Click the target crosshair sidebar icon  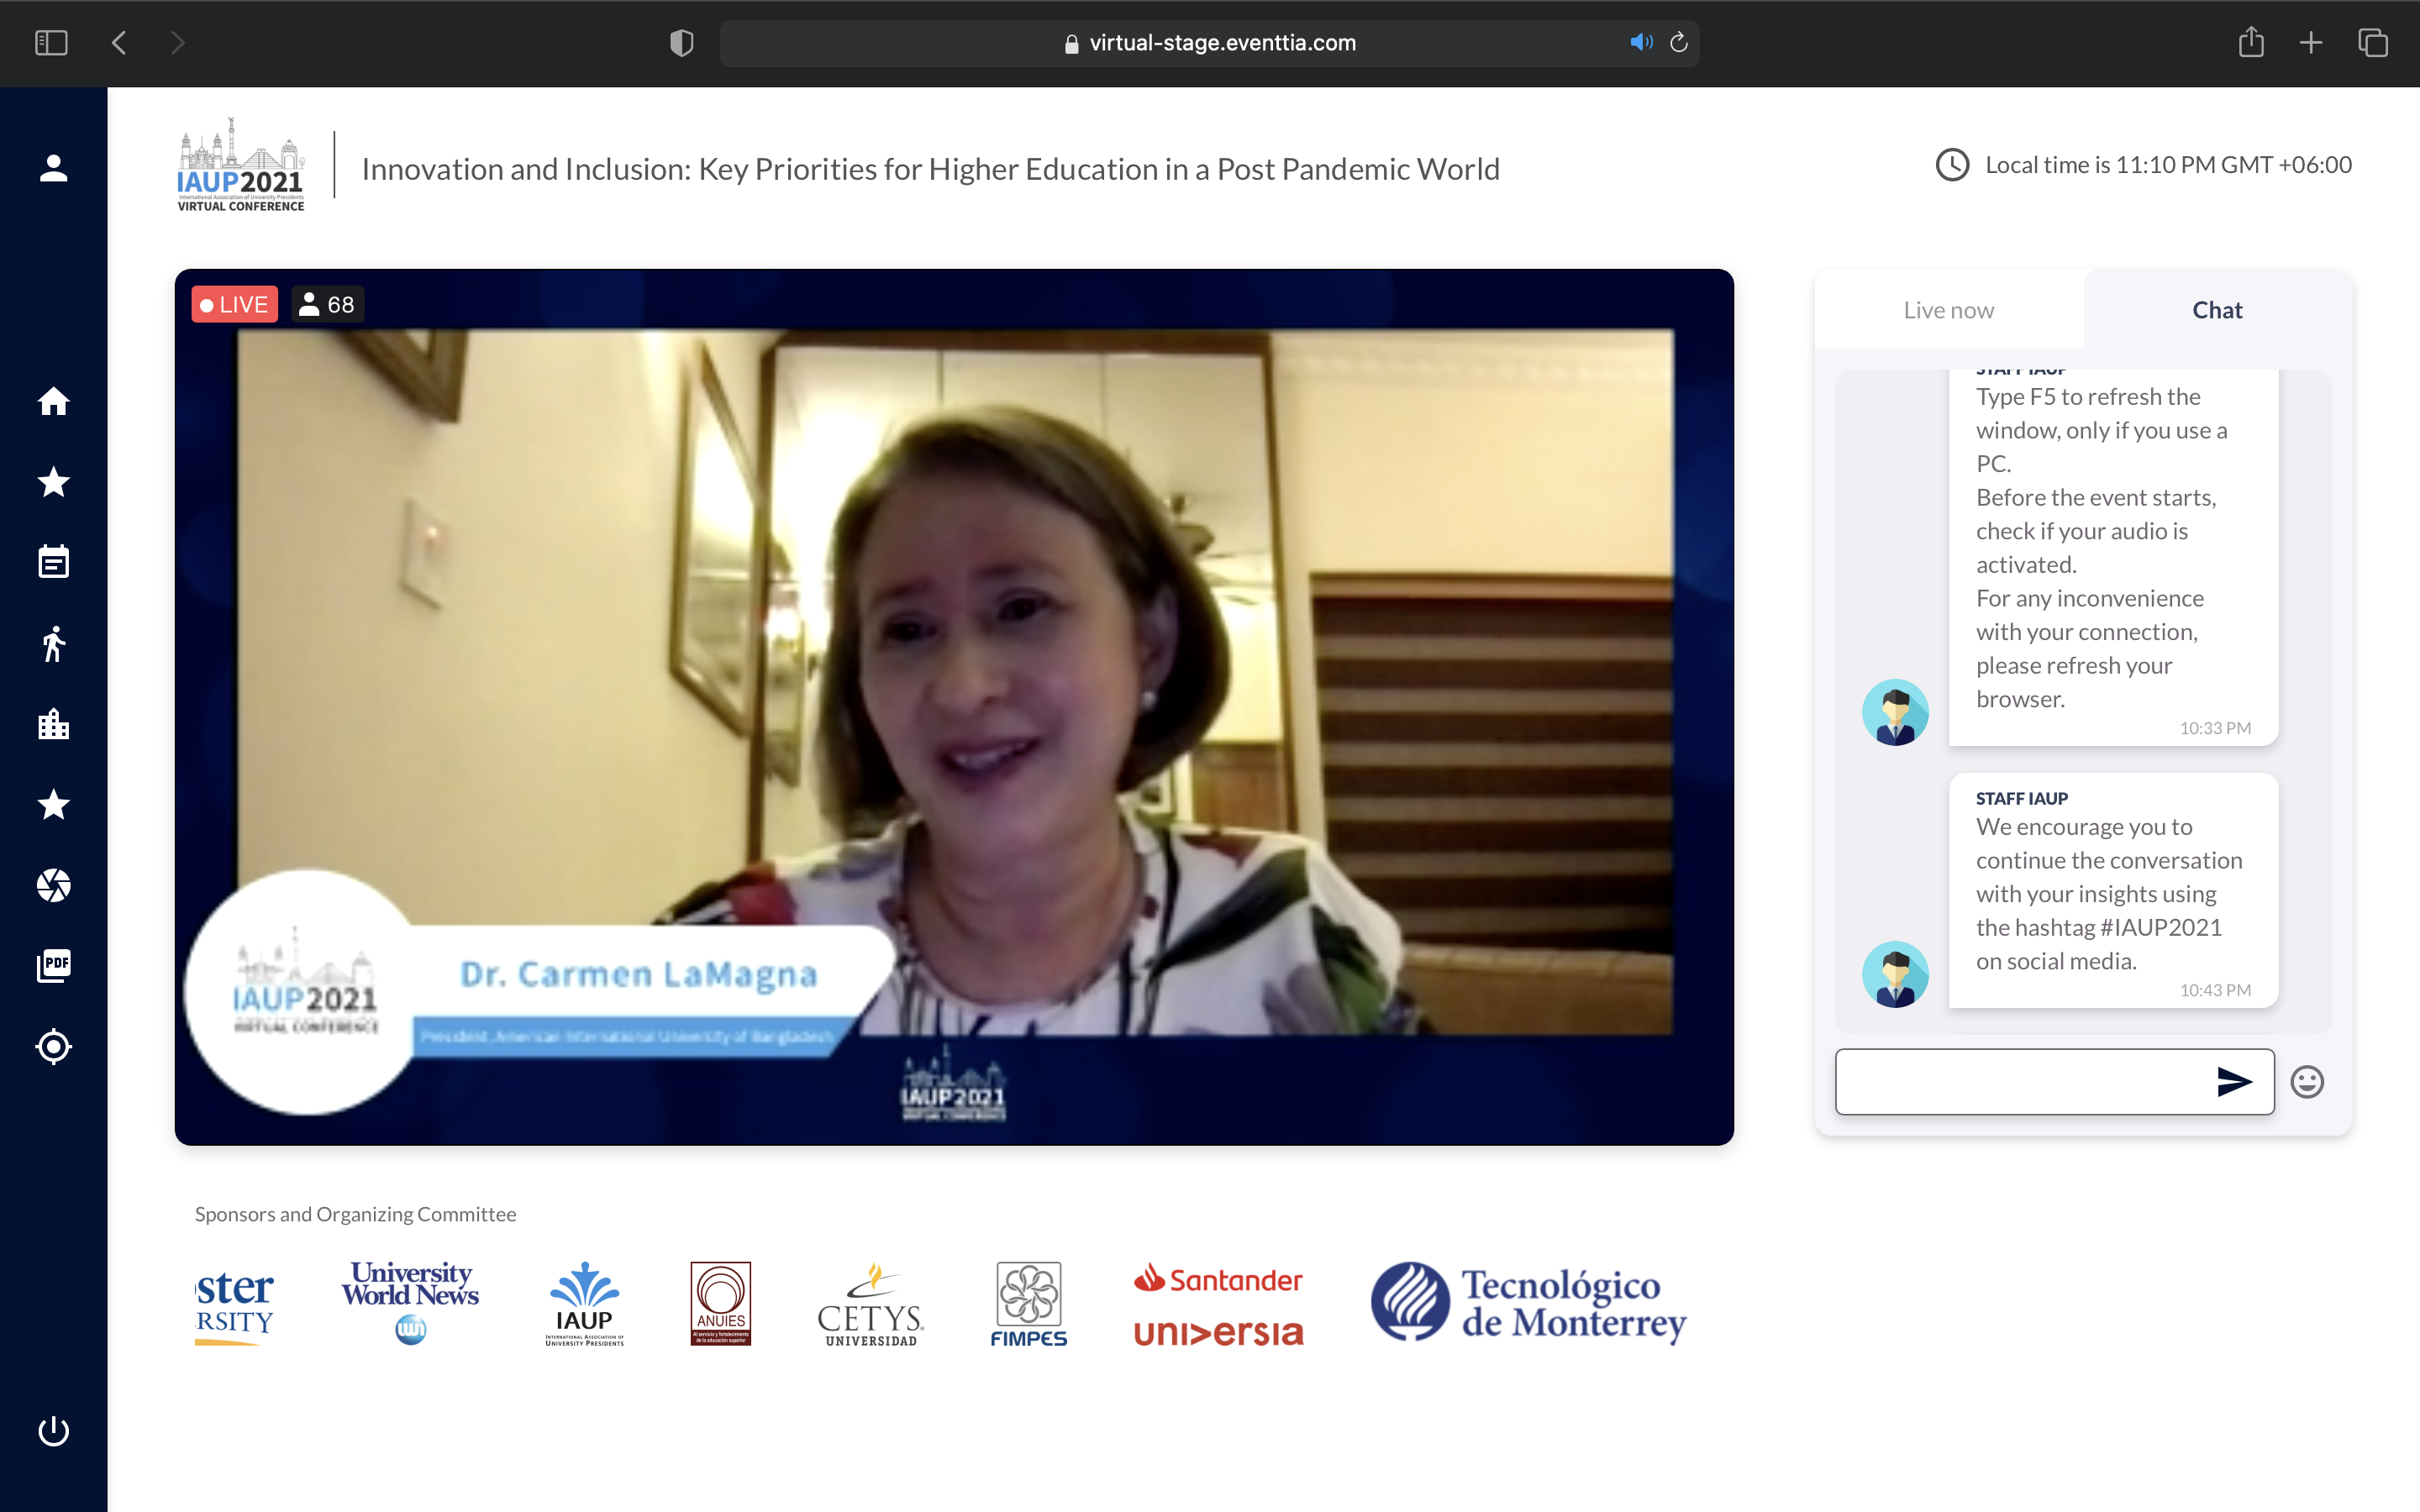(x=53, y=1047)
